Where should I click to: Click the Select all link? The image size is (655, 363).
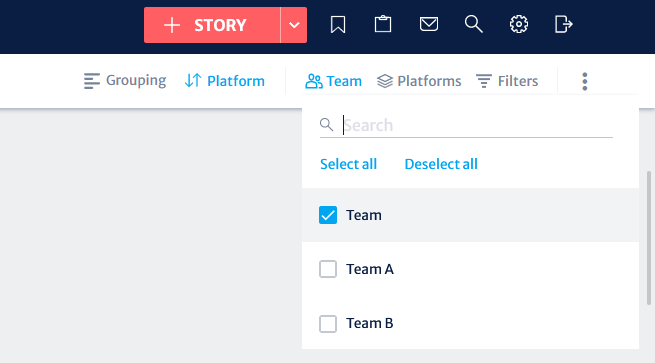tap(348, 164)
